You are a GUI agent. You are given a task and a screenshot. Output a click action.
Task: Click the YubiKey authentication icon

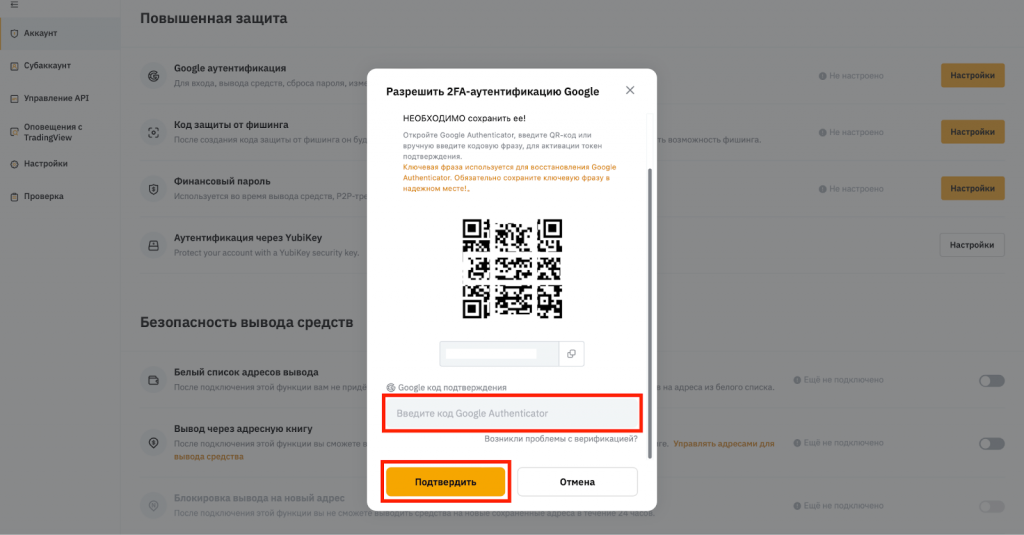click(153, 246)
